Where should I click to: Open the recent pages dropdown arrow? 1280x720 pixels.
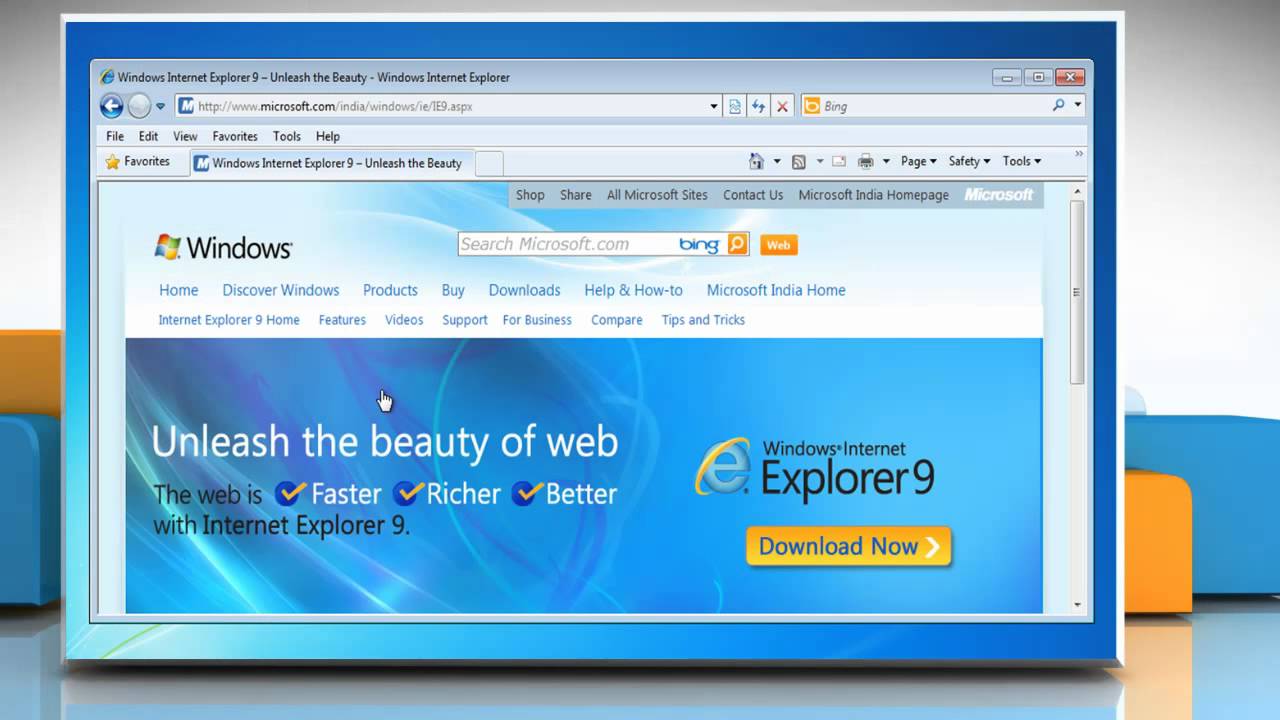coord(160,106)
